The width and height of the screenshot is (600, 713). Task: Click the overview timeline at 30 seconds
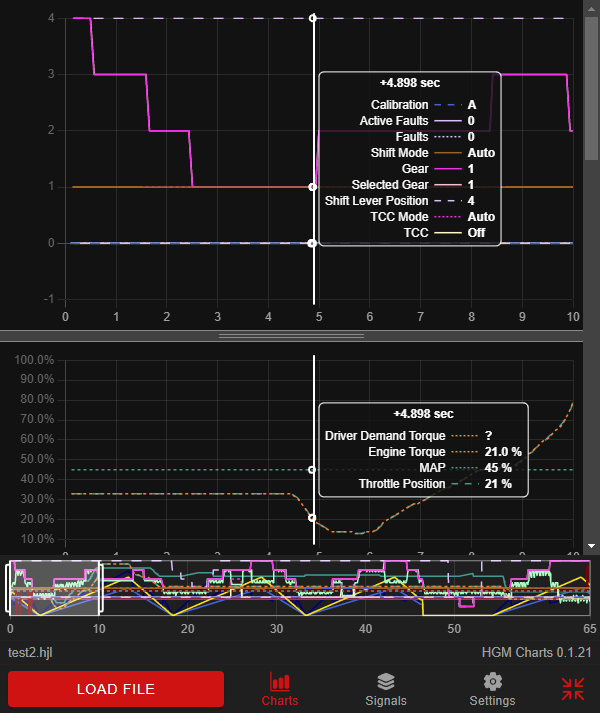click(276, 590)
